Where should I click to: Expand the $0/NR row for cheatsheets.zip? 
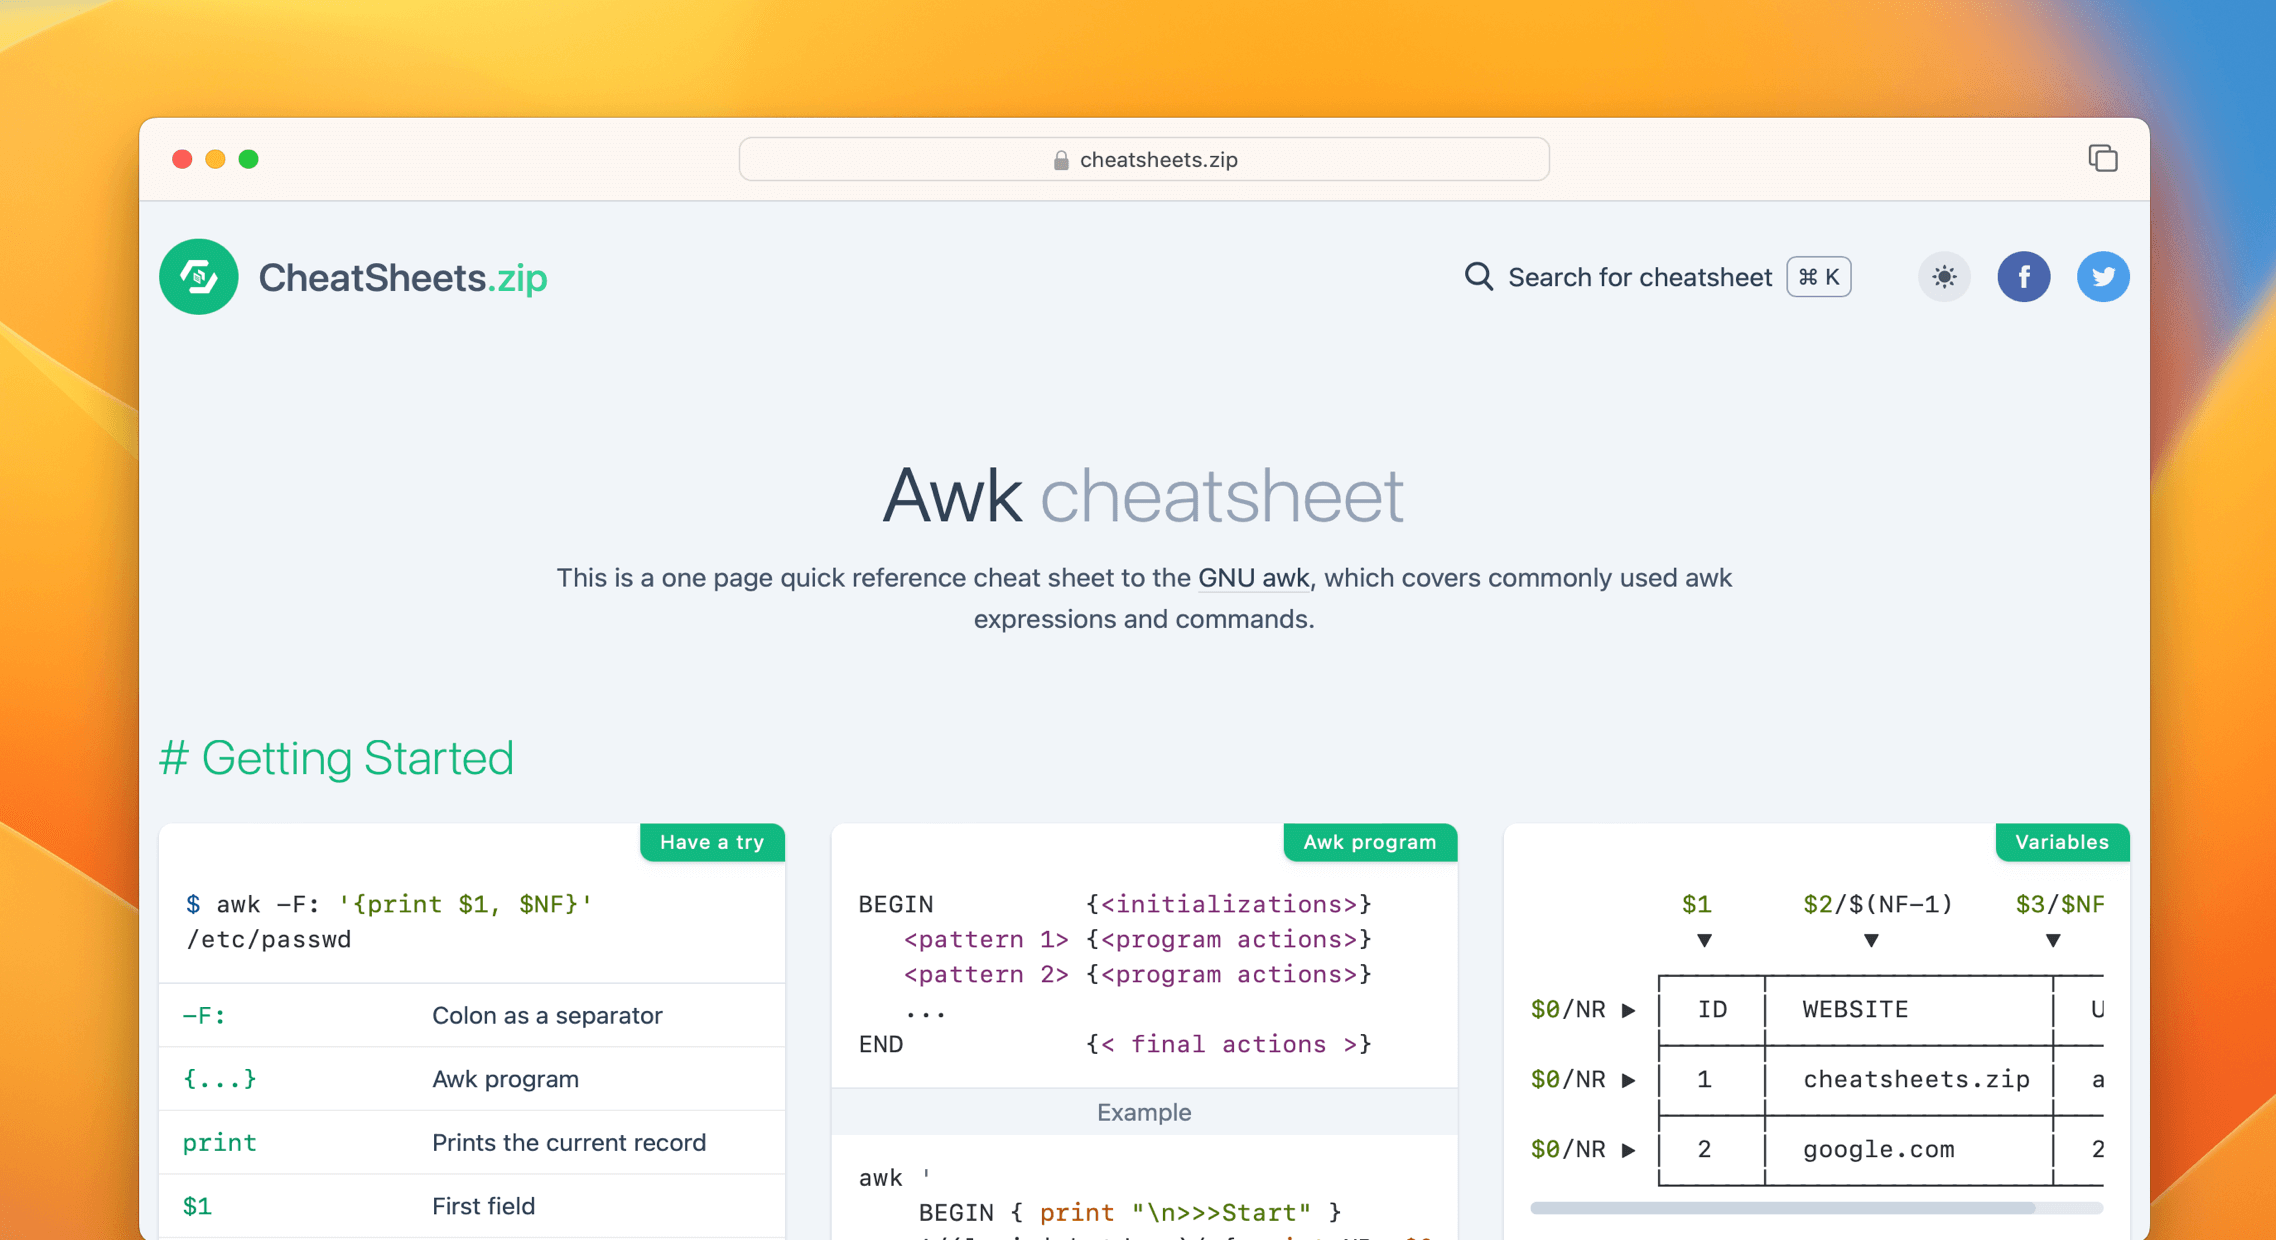1628,1080
